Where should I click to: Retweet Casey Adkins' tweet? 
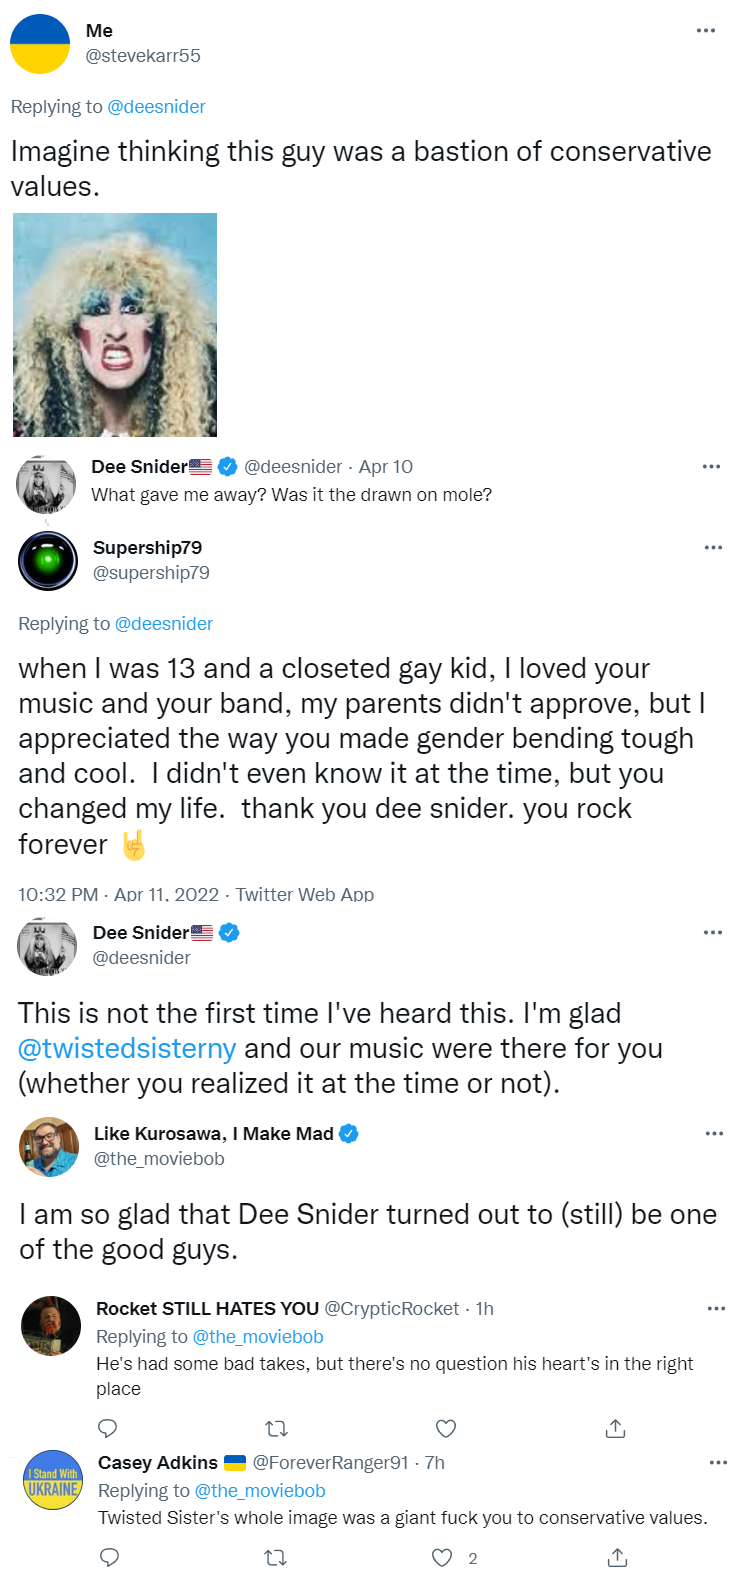[276, 1557]
